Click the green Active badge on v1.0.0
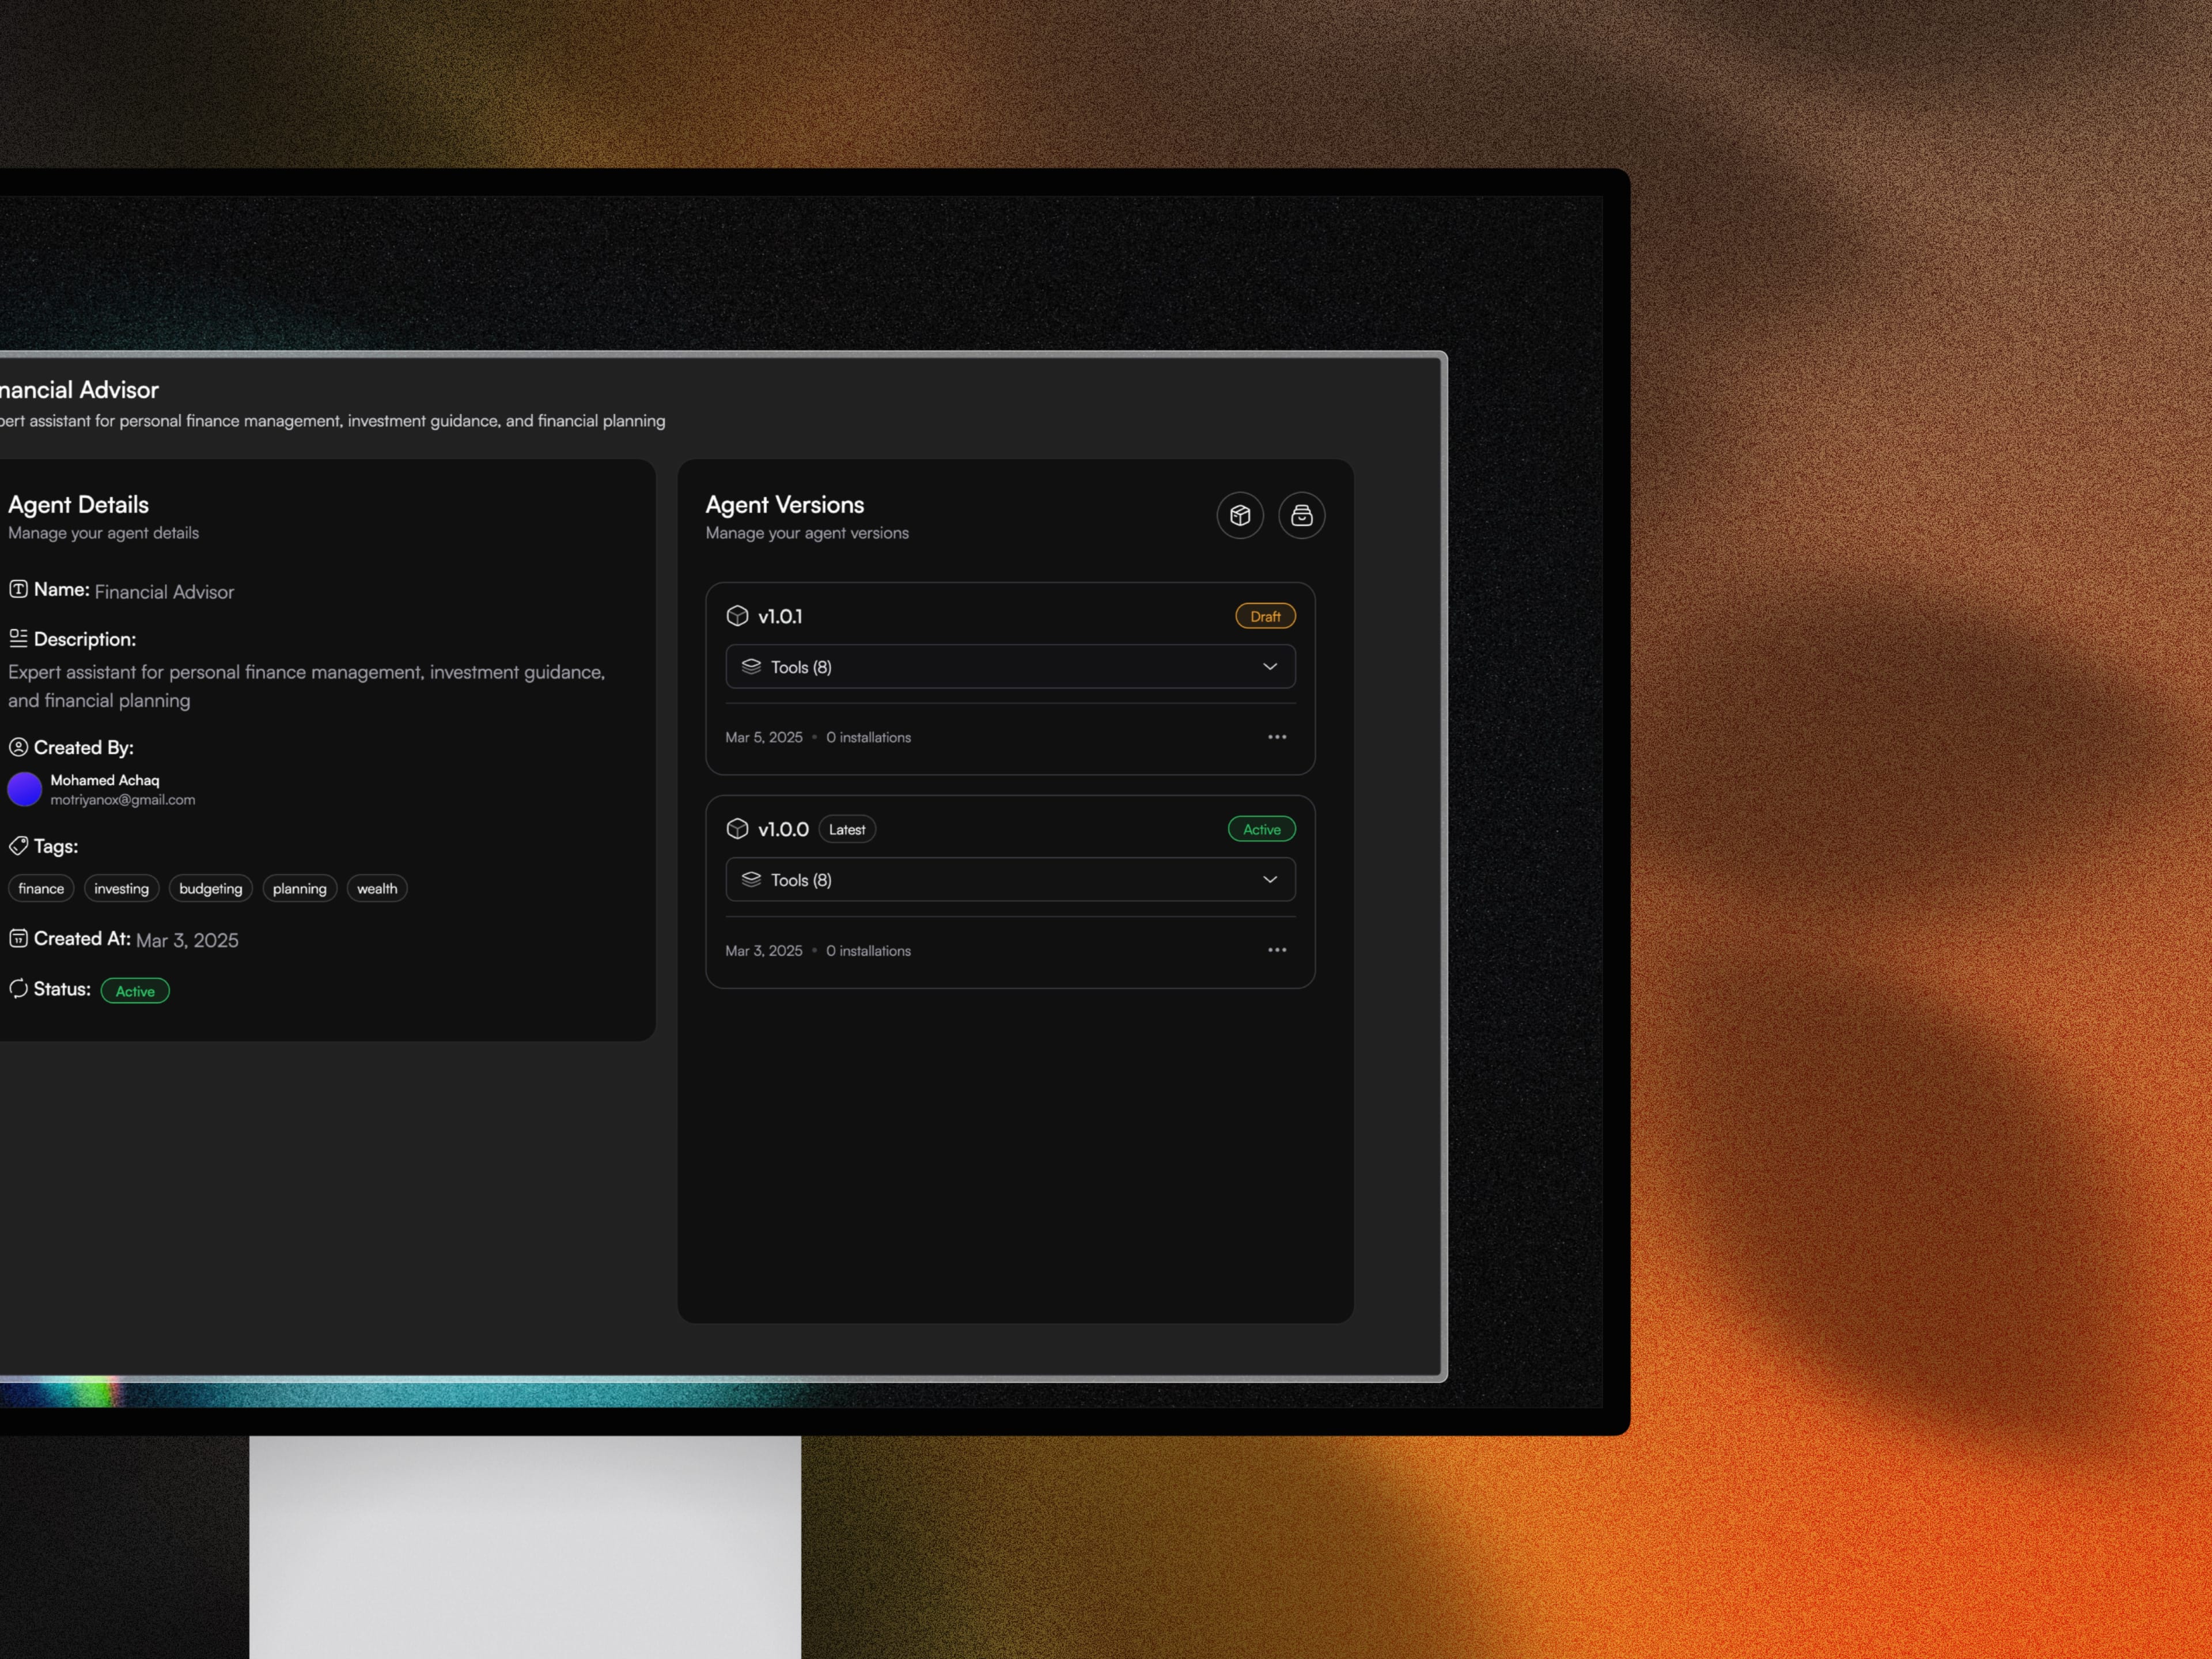 [x=1261, y=829]
